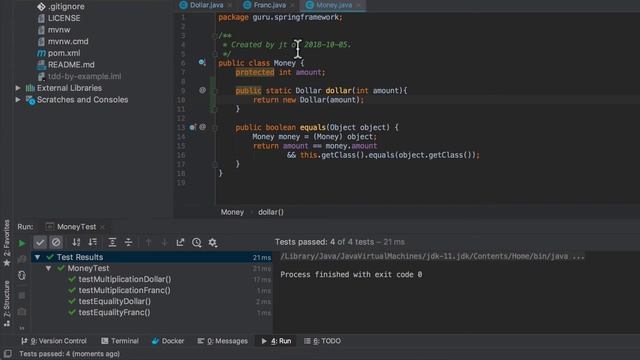Screen dimensions: 640x360
Task: Toggle Show Ignored tests button
Action: [x=56, y=242]
